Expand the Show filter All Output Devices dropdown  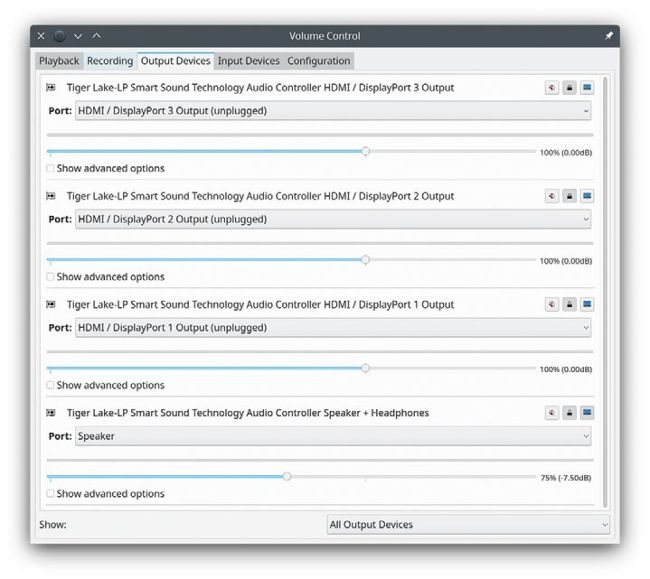467,524
